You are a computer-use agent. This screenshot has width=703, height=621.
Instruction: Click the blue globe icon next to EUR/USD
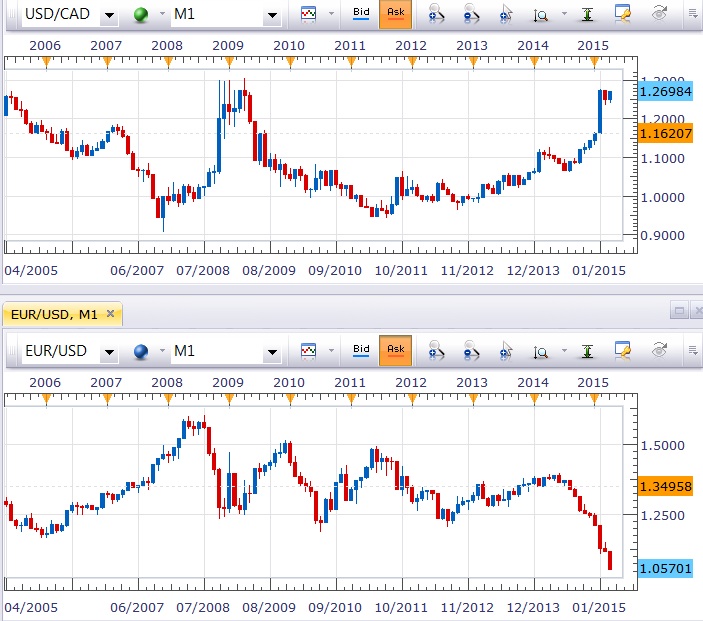[x=140, y=351]
